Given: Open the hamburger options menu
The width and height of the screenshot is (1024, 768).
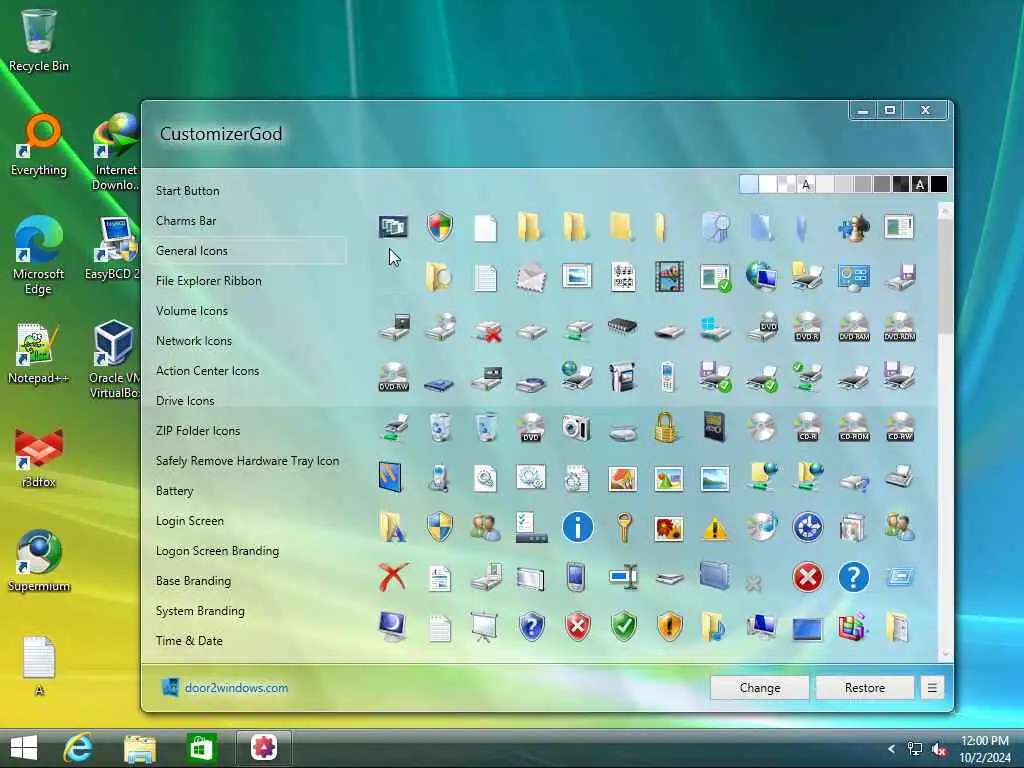Looking at the screenshot, I should point(932,688).
